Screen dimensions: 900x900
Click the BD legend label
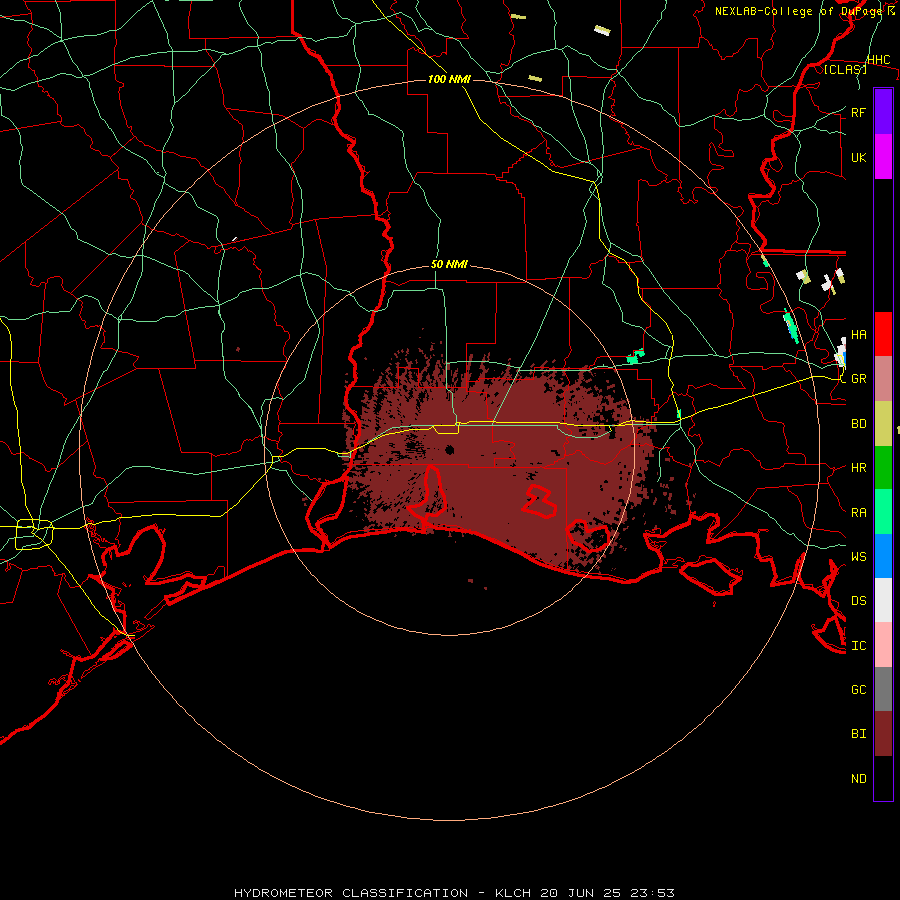point(858,424)
